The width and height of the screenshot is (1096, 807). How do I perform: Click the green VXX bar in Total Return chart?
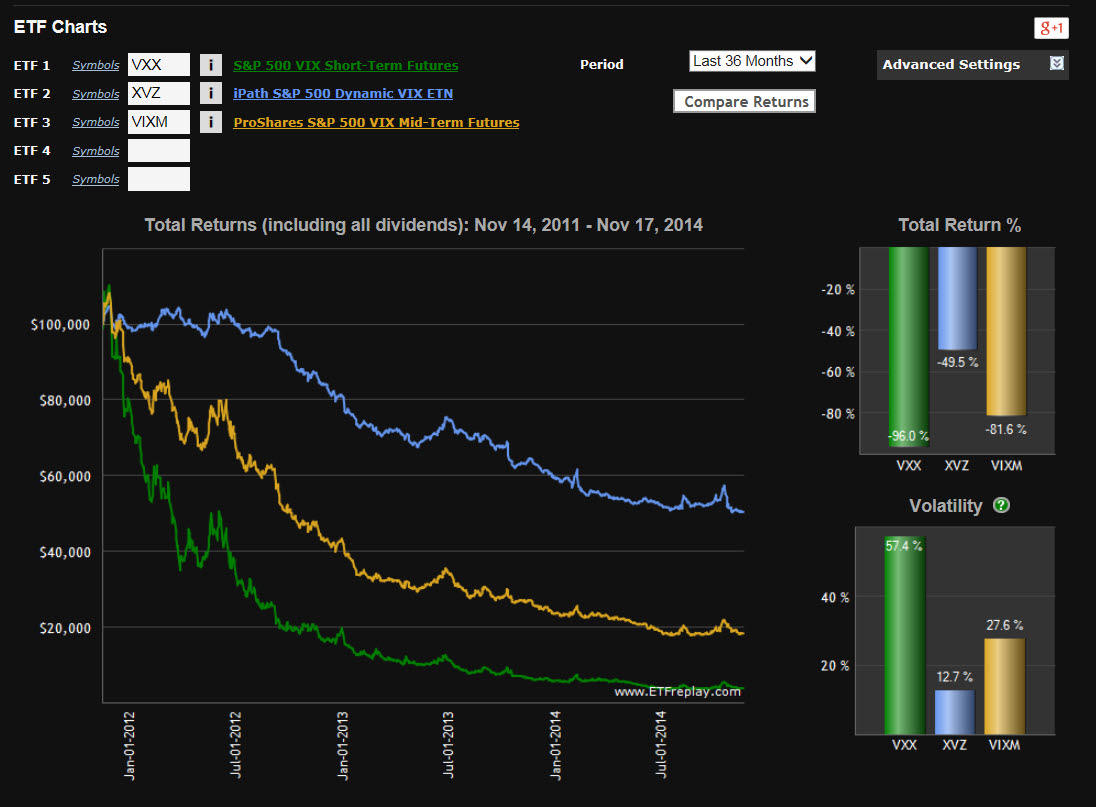coord(908,340)
